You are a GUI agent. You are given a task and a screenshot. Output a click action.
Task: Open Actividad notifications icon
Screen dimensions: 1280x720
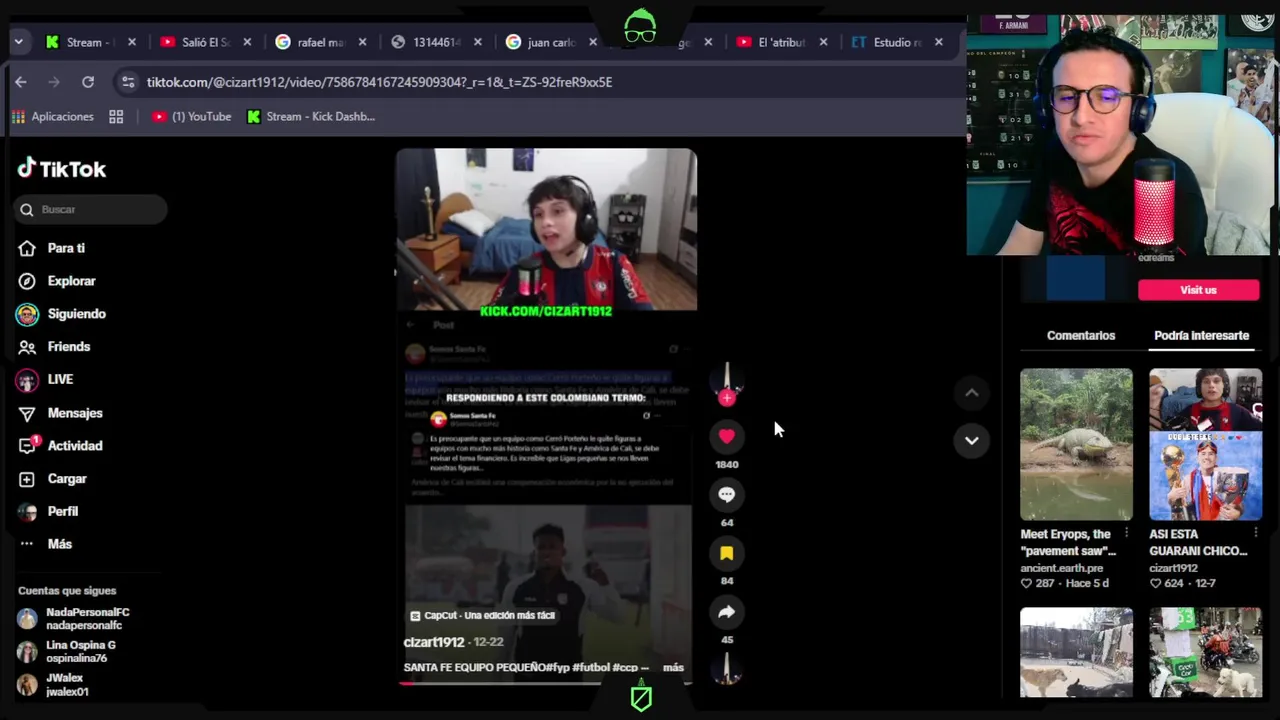coord(27,446)
